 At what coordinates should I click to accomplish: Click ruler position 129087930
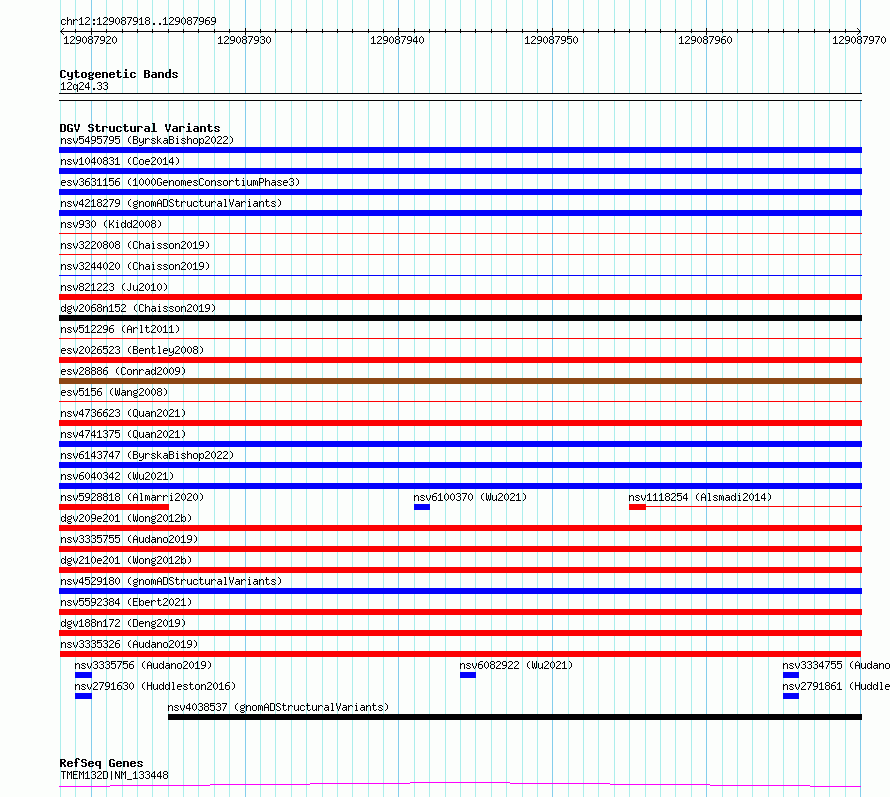point(244,40)
